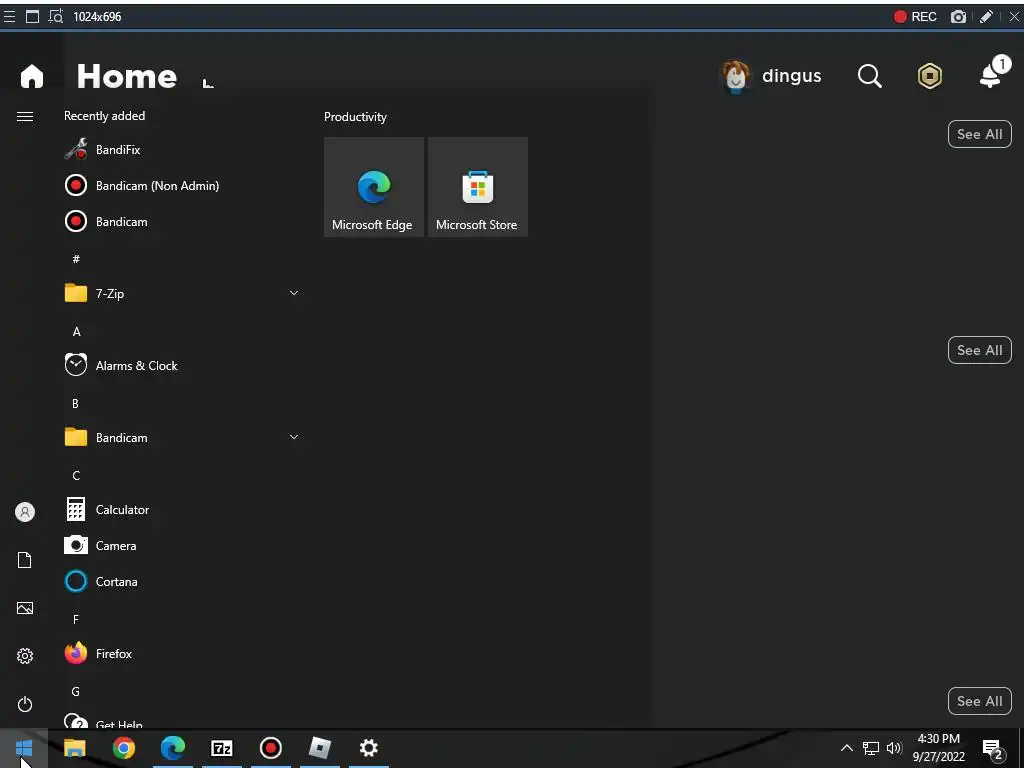Viewport: 1024px width, 768px height.
Task: Open the Roblox notifications bell
Action: tap(993, 73)
